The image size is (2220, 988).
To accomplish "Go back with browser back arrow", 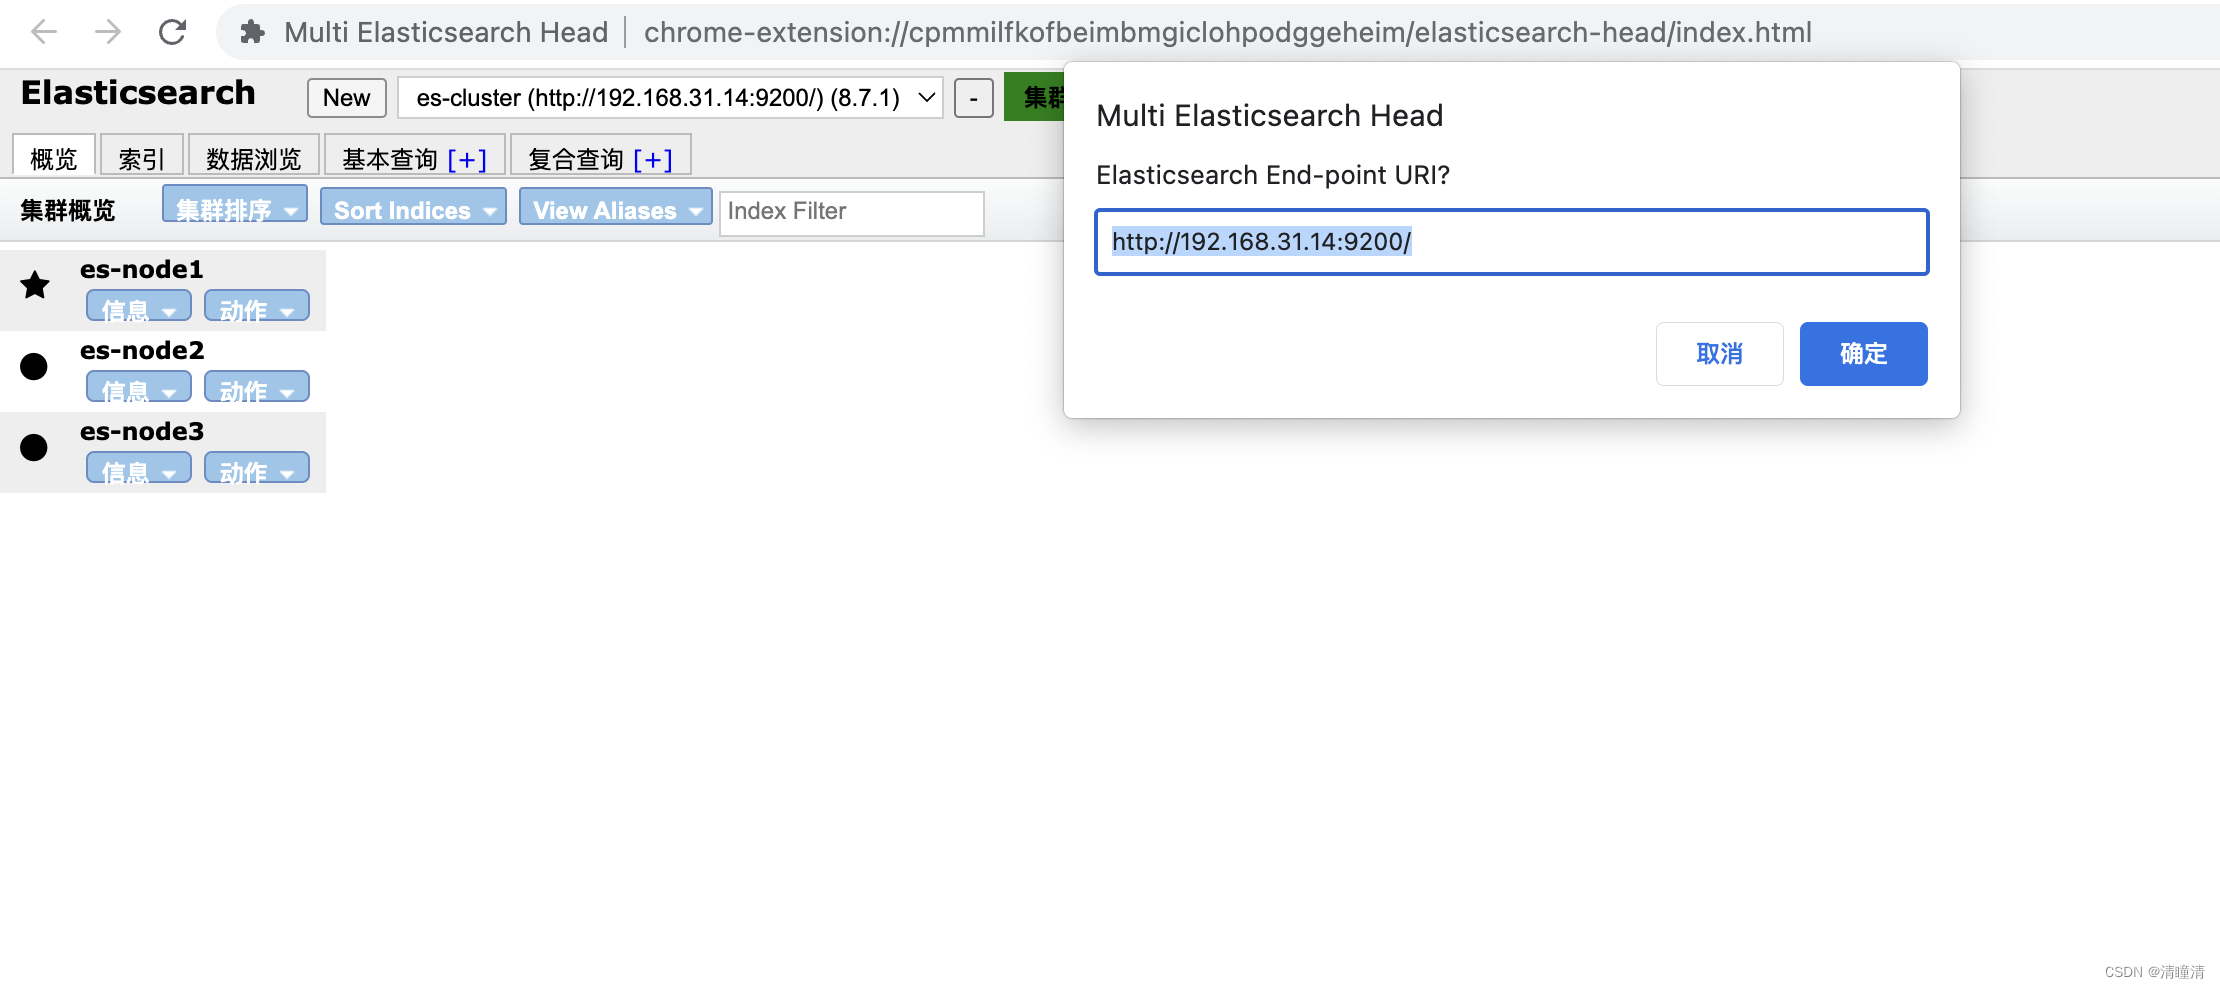I will tap(44, 32).
